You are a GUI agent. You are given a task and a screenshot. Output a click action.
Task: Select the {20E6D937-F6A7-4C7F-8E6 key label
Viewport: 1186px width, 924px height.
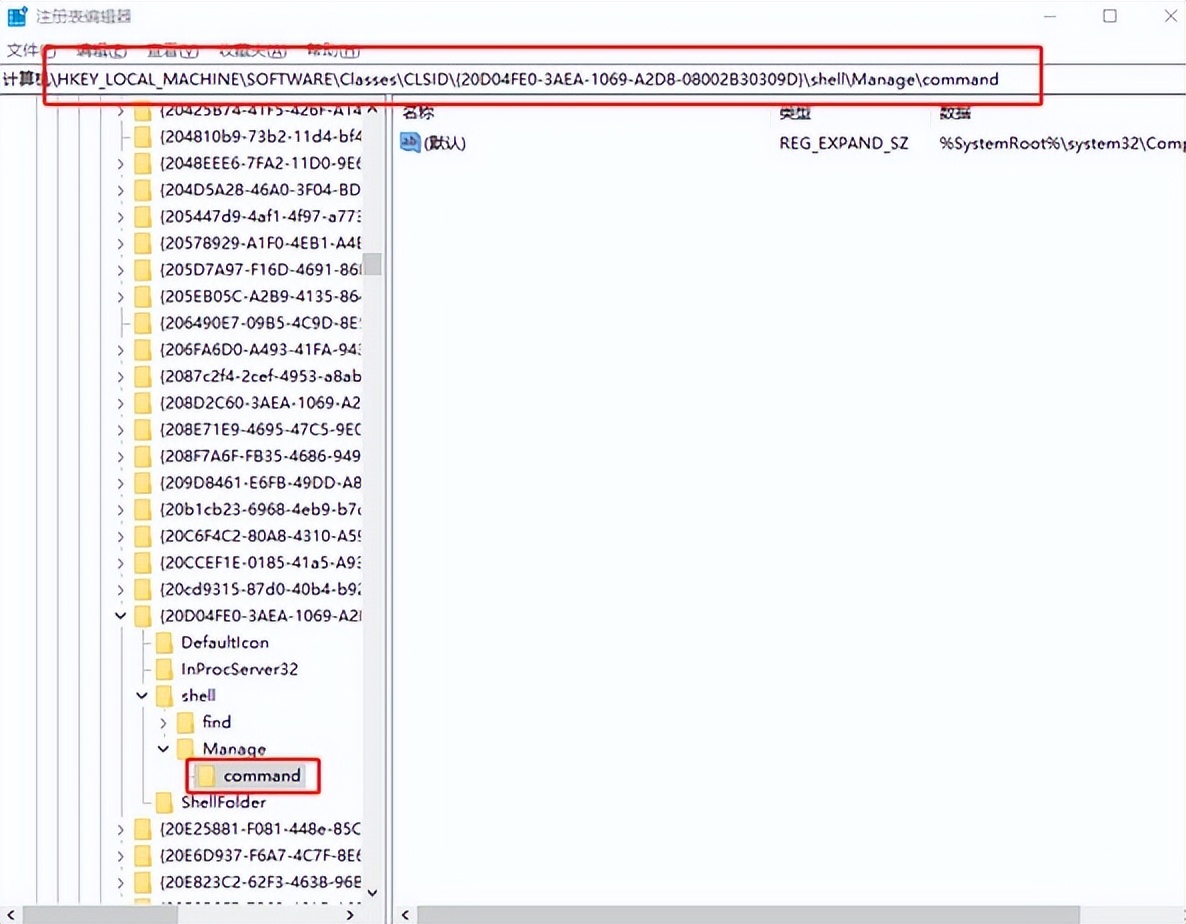260,856
